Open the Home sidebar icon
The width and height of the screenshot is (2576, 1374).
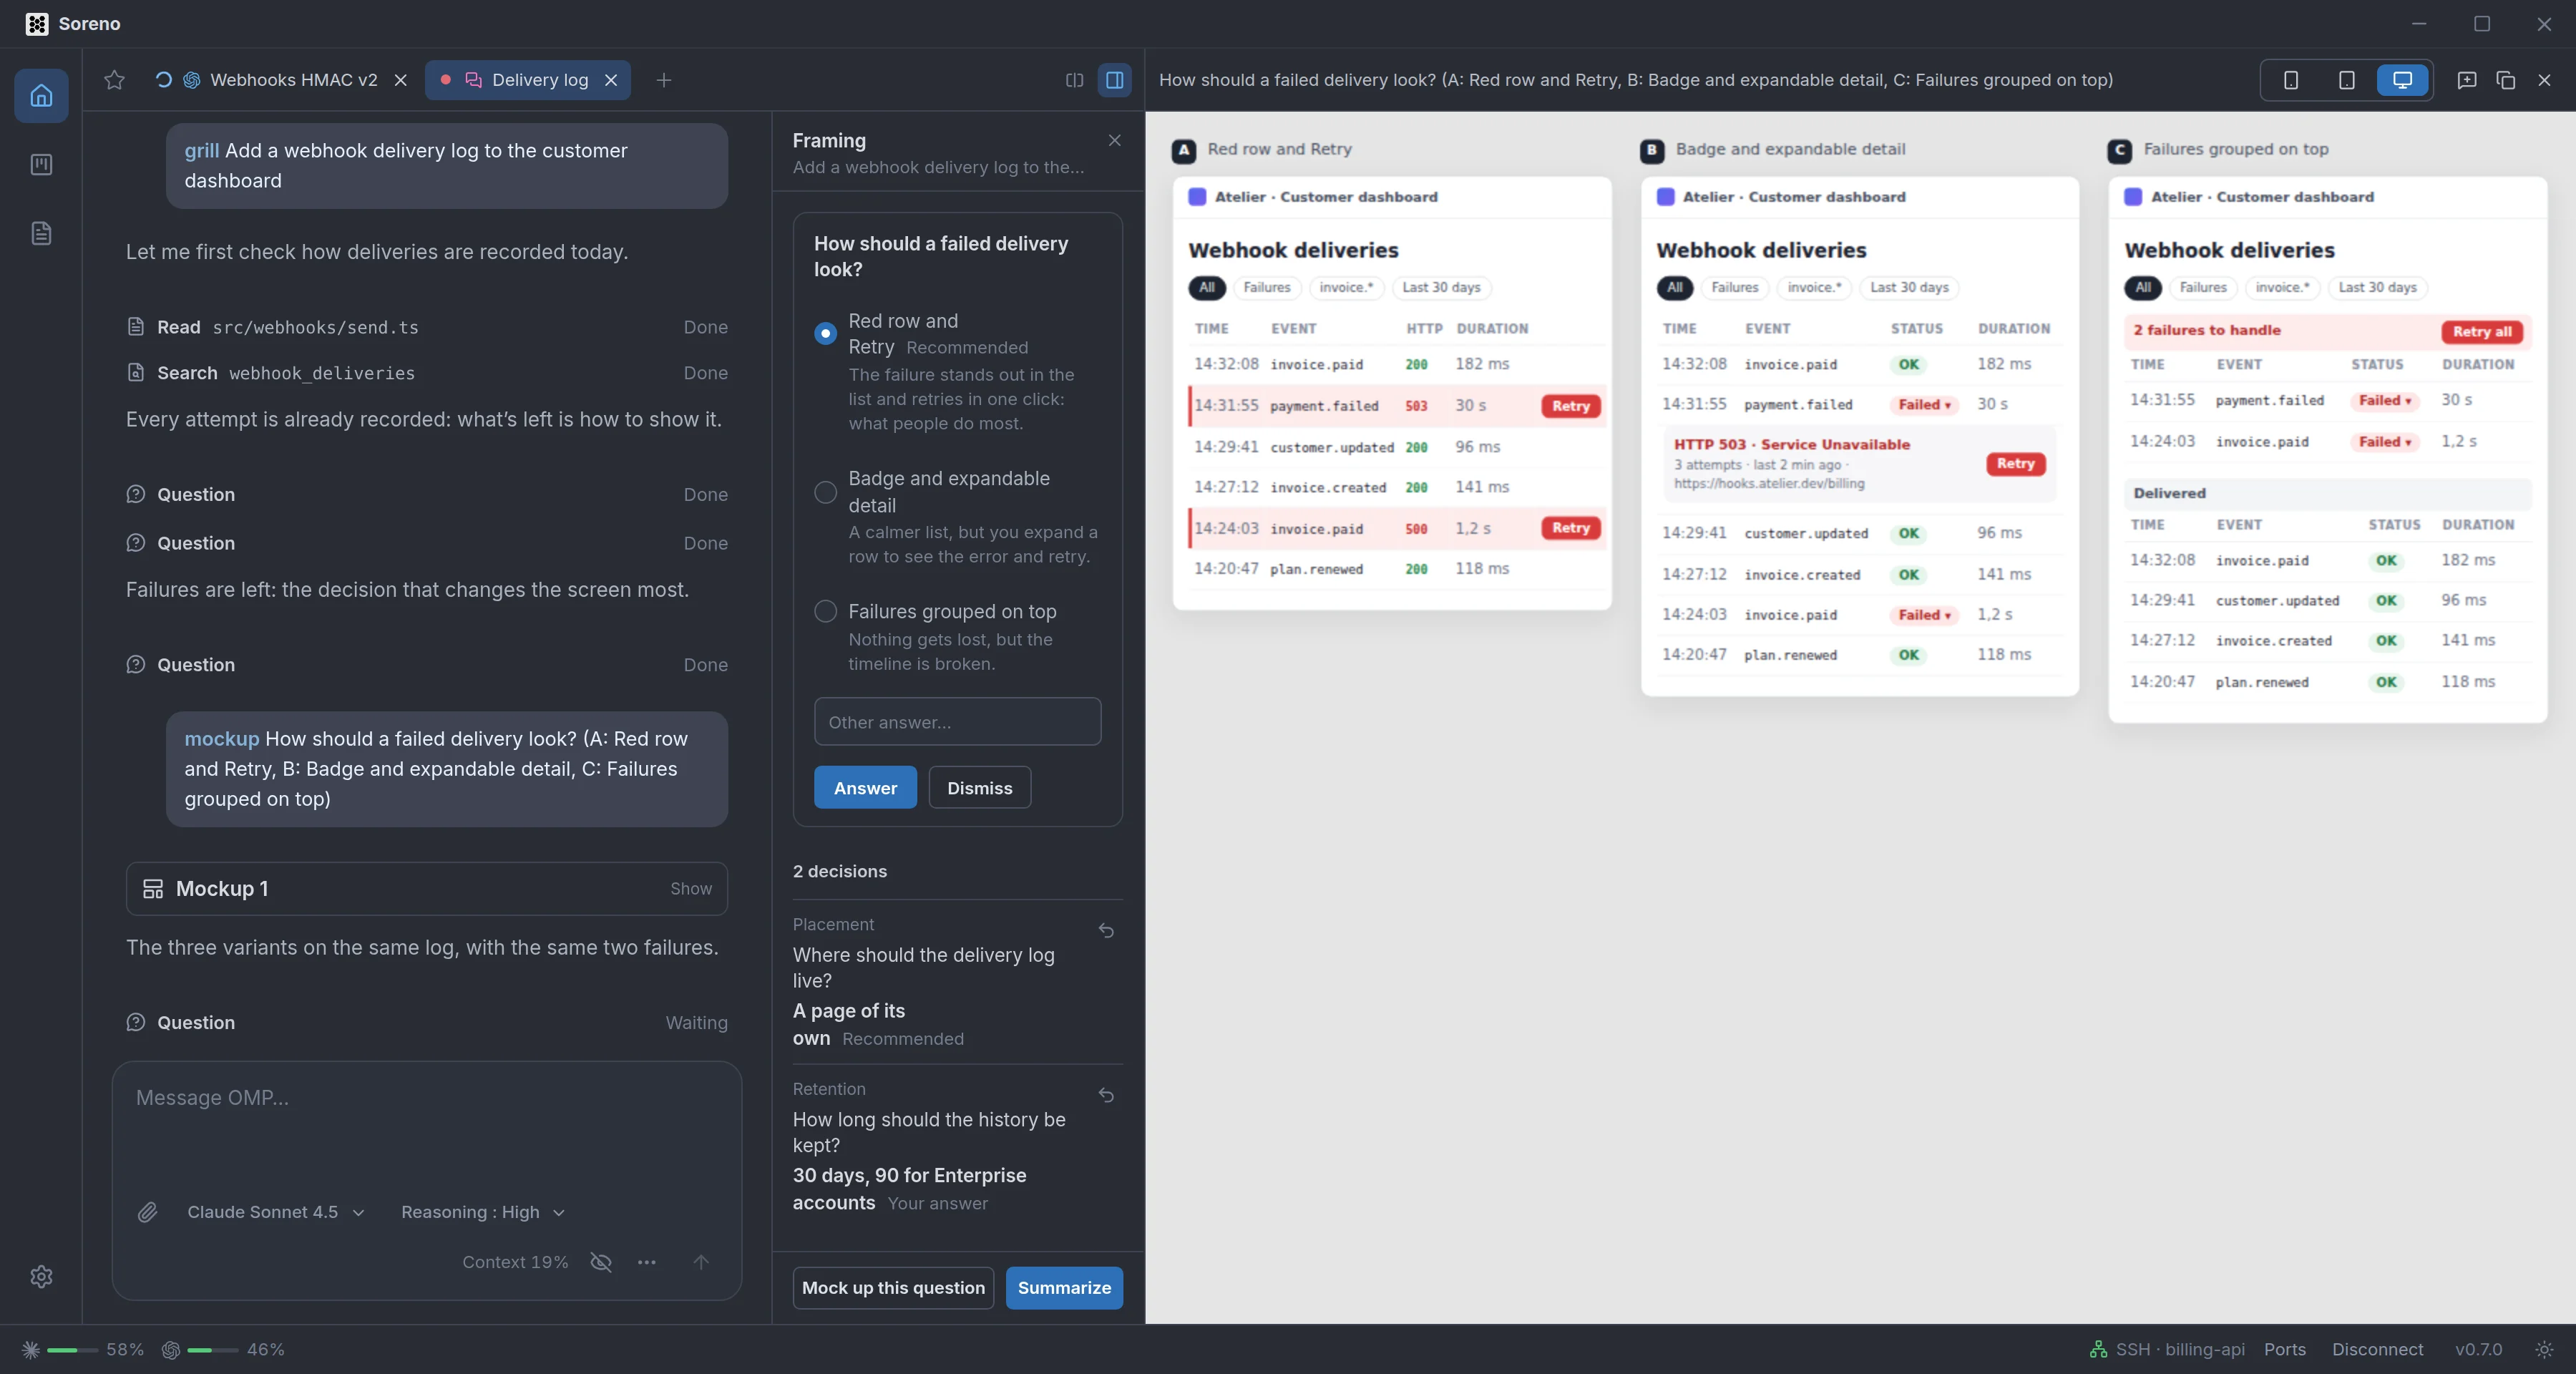pos(41,95)
